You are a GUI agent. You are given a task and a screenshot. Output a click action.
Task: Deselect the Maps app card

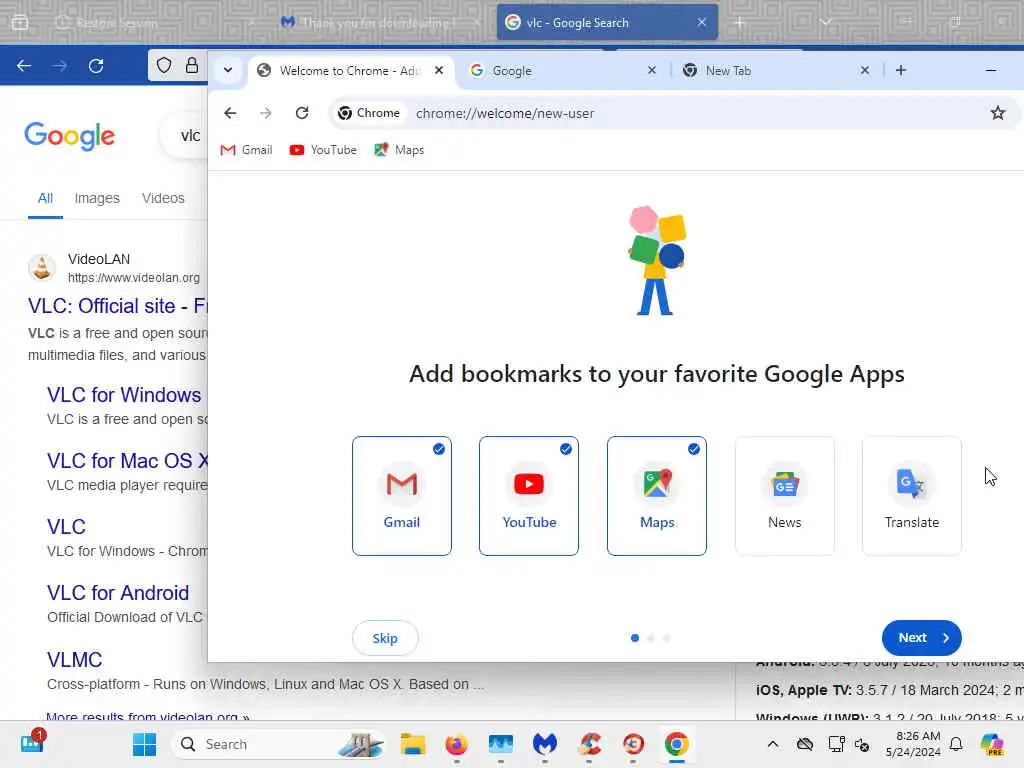(657, 496)
